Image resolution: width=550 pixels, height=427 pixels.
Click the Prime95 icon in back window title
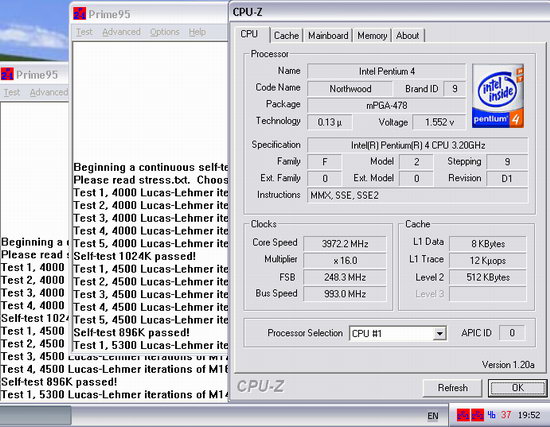(7, 74)
